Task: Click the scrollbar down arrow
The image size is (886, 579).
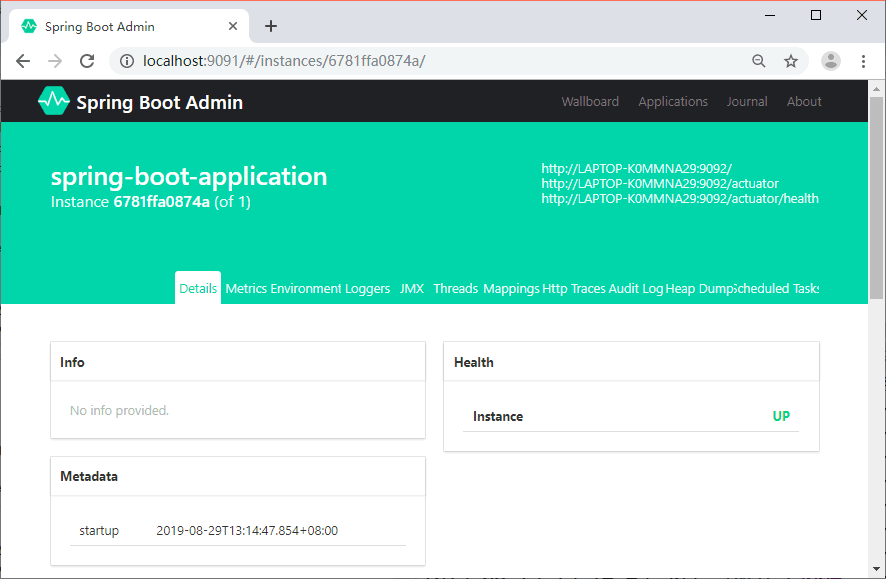Action: pos(876,569)
